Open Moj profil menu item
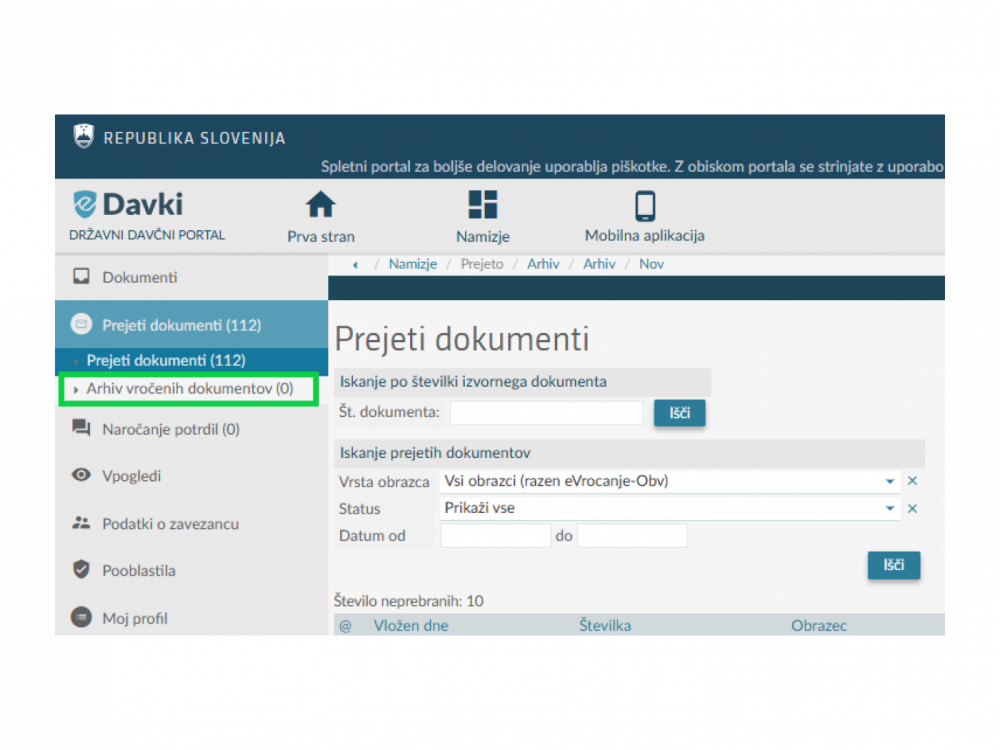Image resolution: width=1000 pixels, height=750 pixels. (x=135, y=618)
